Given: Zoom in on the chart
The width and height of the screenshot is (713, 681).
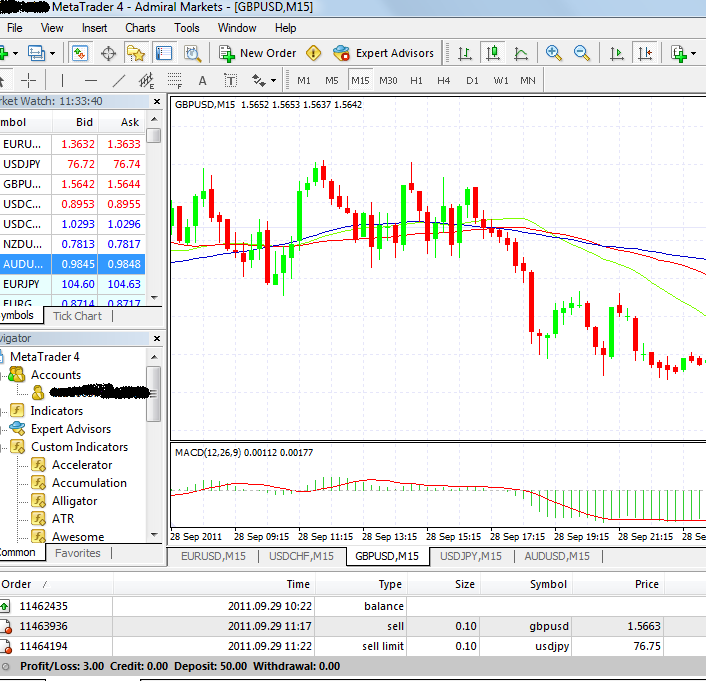Looking at the screenshot, I should [553, 53].
